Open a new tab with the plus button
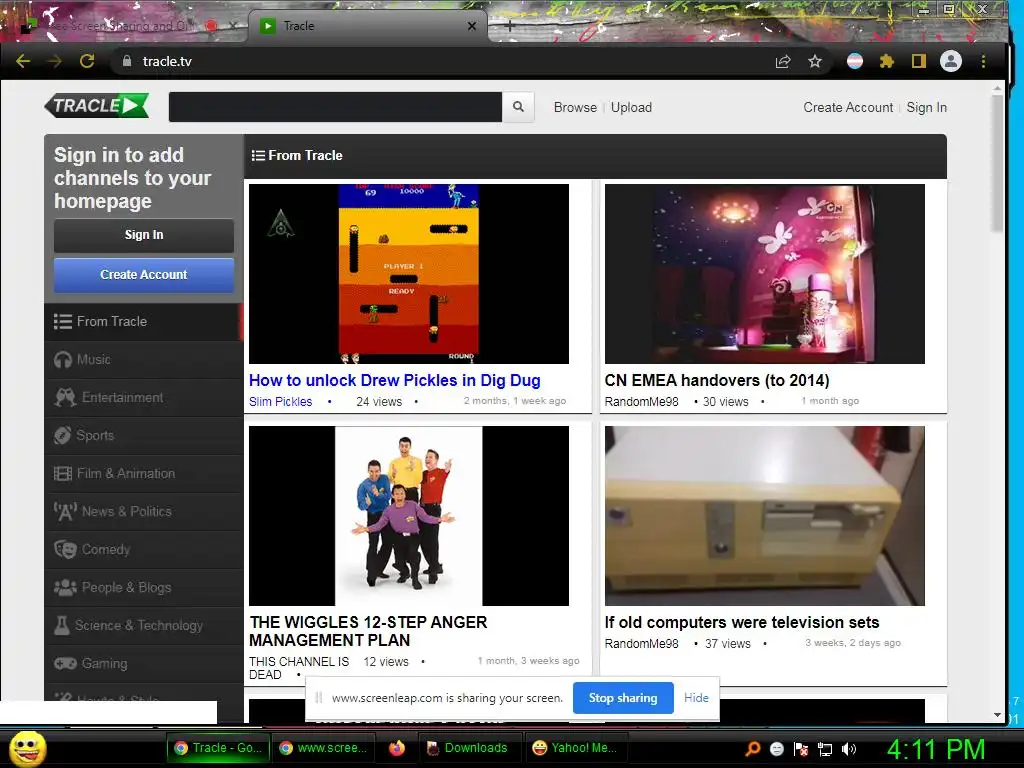 [510, 26]
